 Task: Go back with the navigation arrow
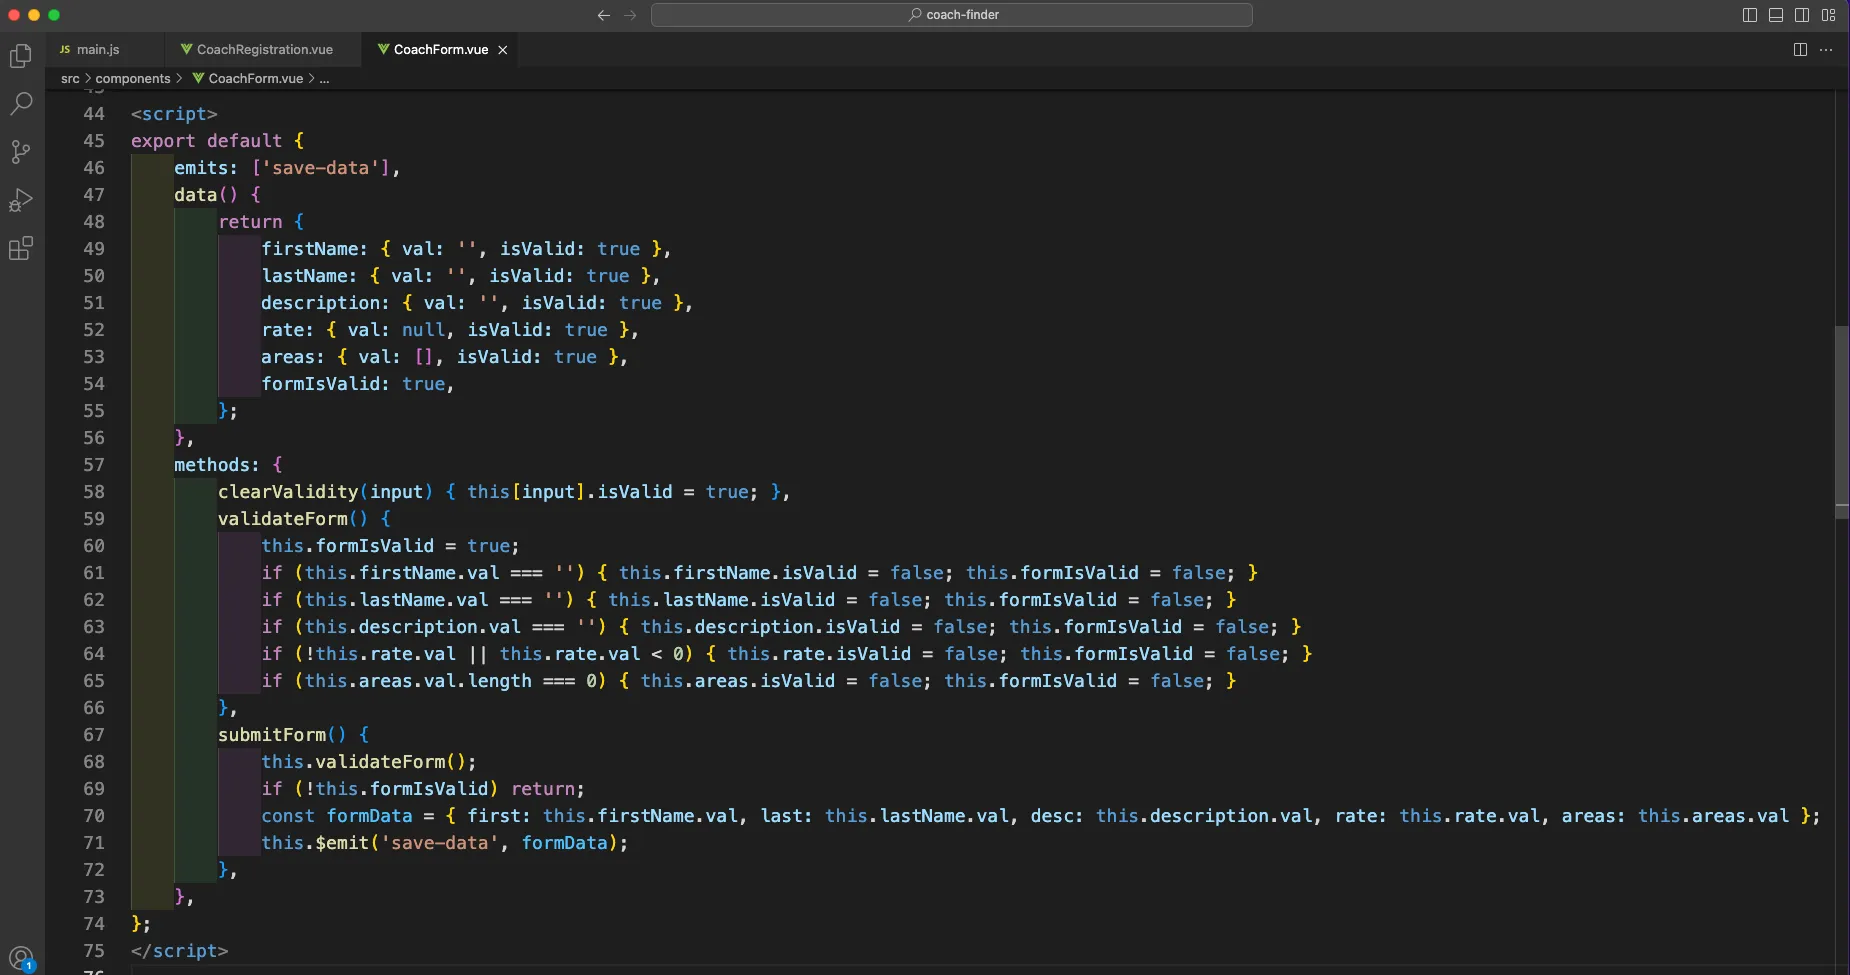pos(604,15)
